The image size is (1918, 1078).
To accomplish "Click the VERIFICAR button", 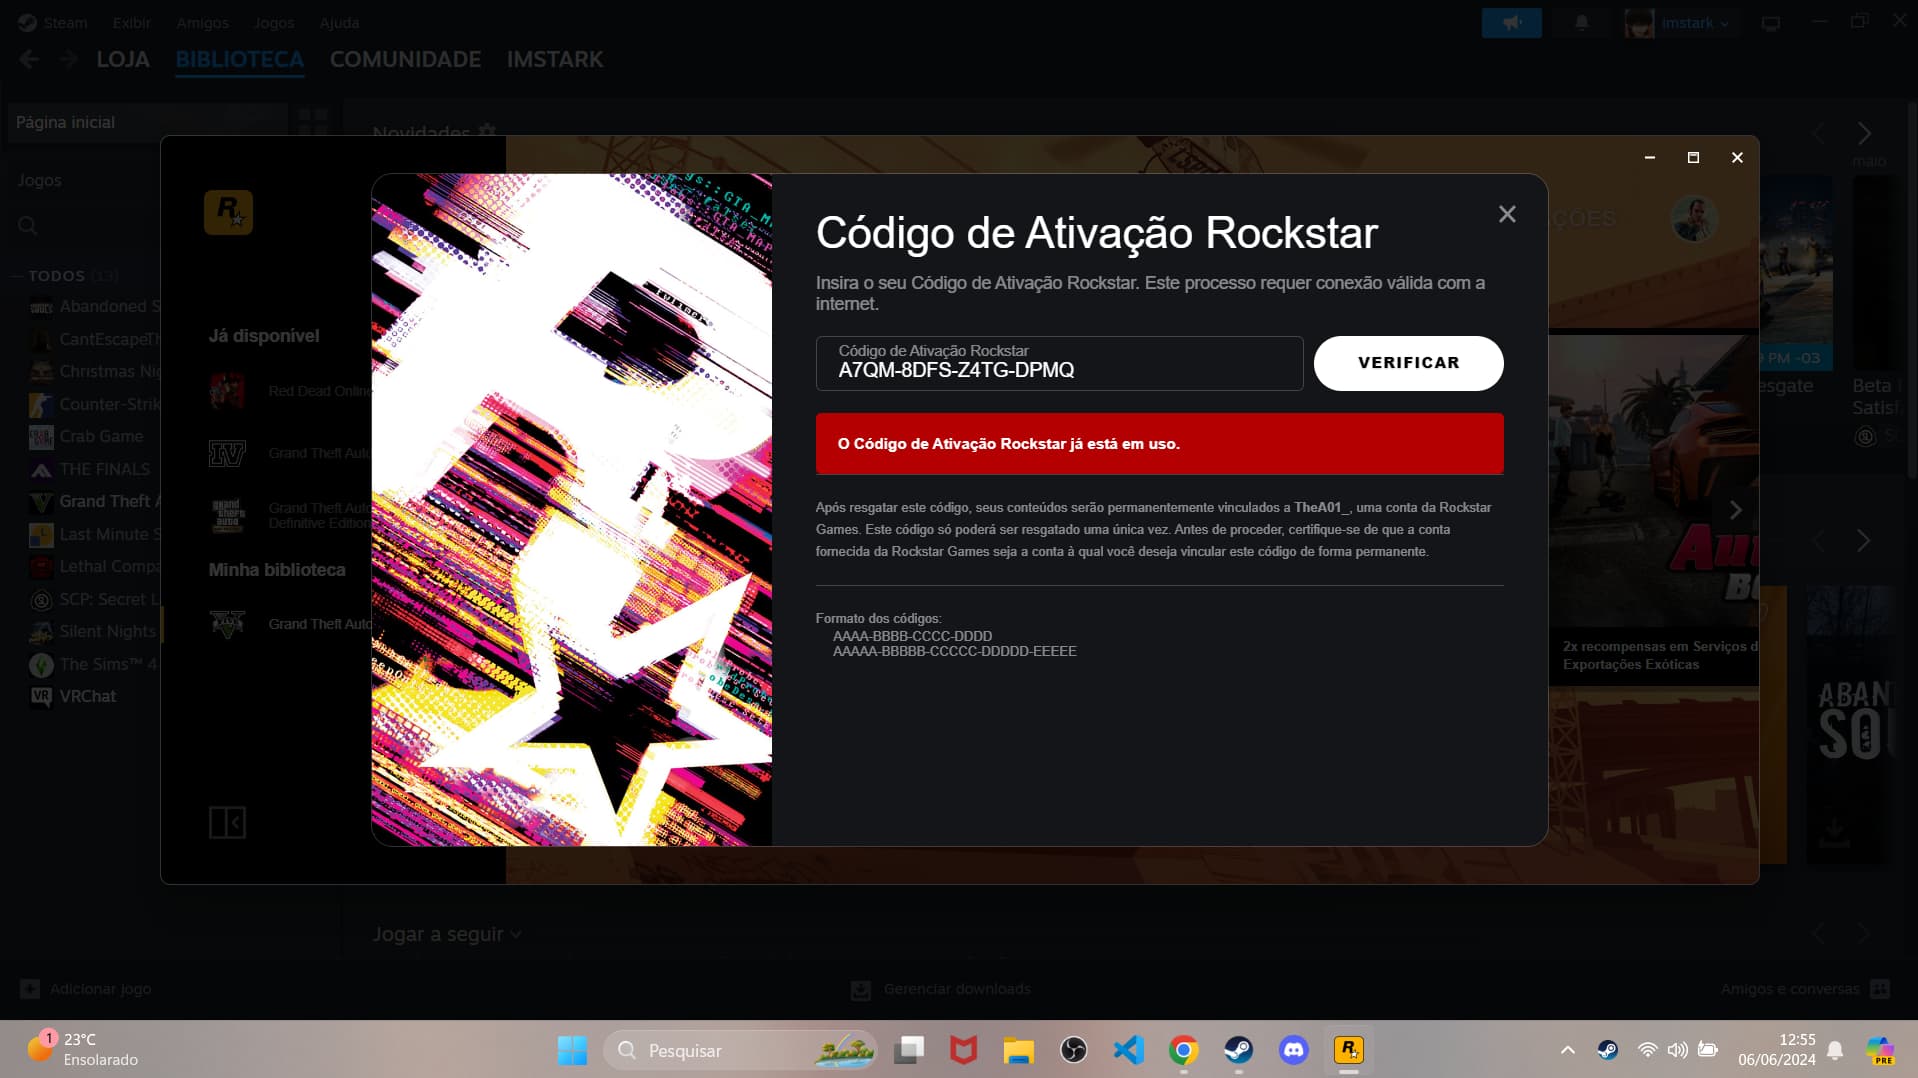I will pyautogui.click(x=1408, y=363).
